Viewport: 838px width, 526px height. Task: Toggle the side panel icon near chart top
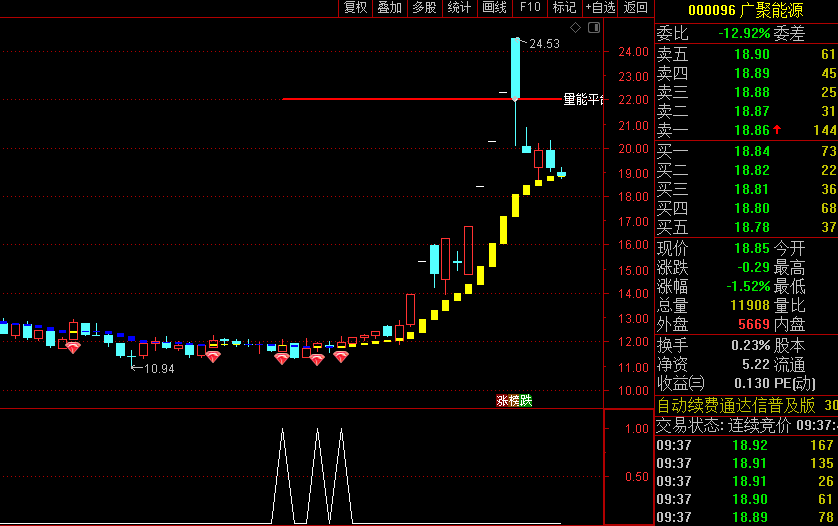[594, 28]
